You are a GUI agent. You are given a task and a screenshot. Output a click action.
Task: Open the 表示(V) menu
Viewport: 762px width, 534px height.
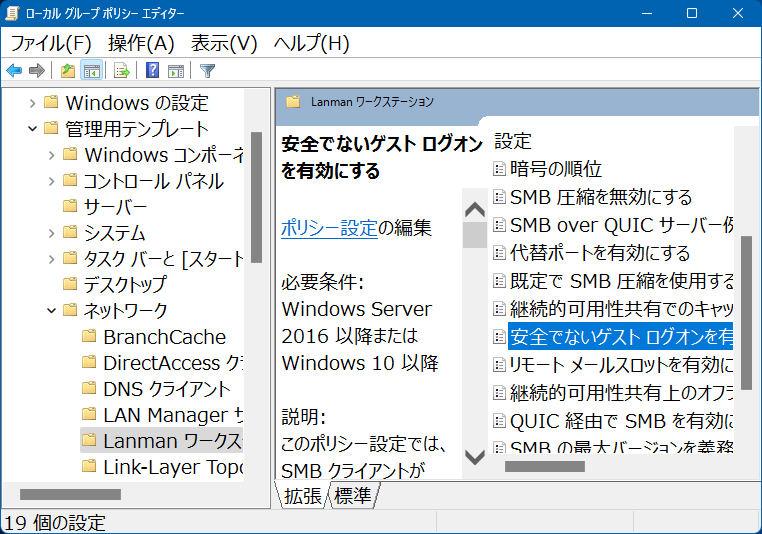pos(224,43)
